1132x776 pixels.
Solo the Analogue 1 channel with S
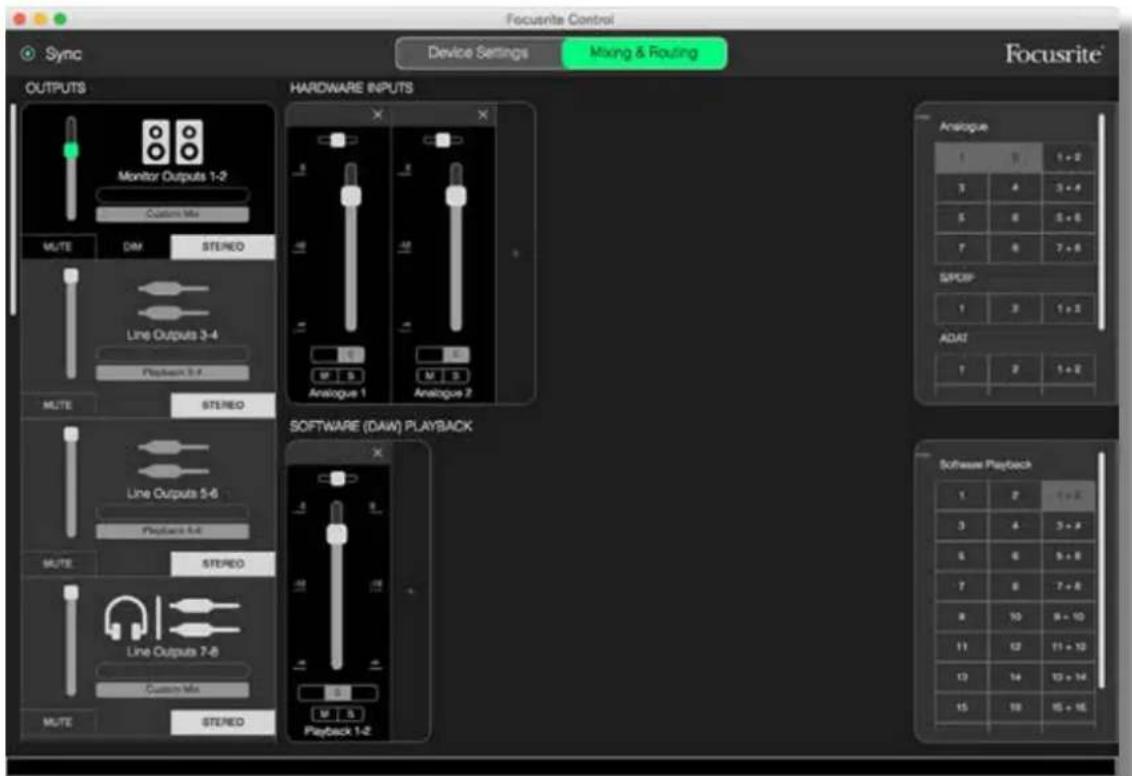351,375
